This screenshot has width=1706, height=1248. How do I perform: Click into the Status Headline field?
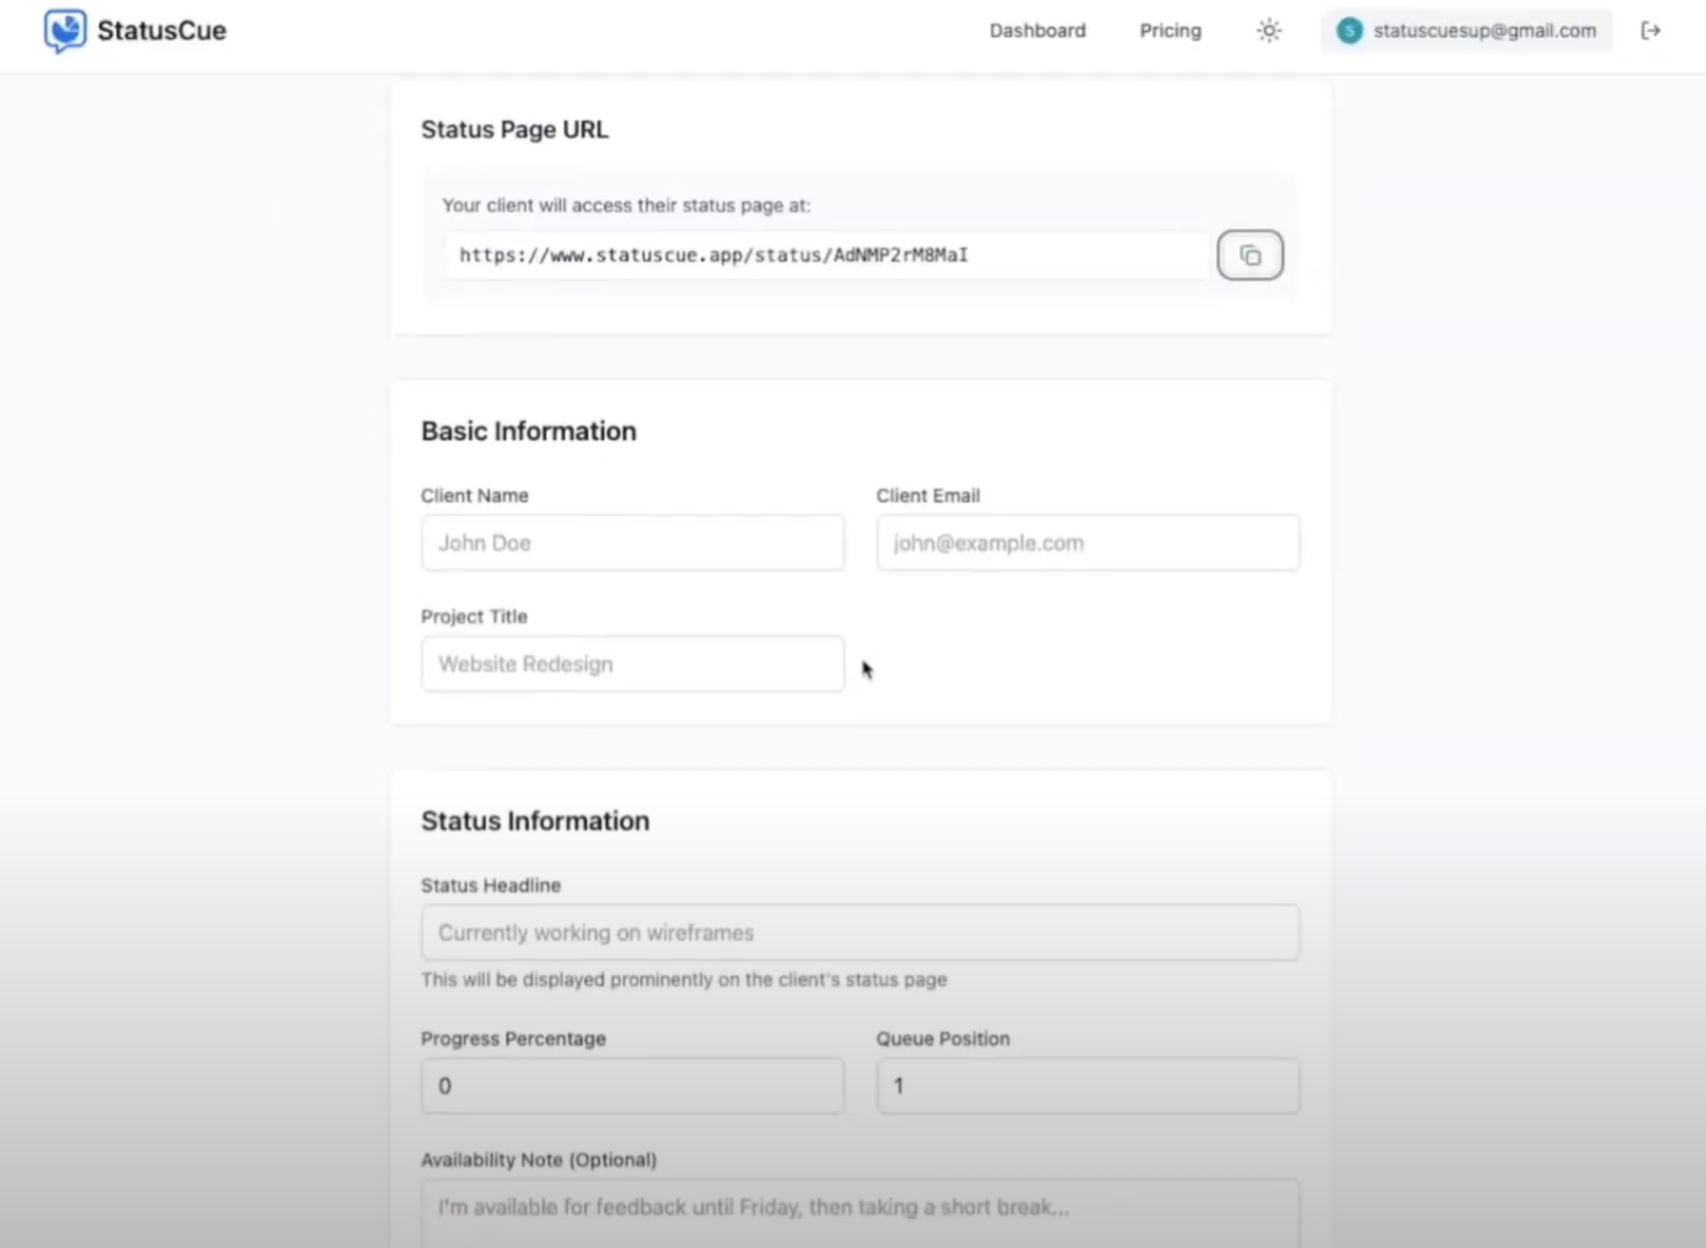pyautogui.click(x=860, y=933)
